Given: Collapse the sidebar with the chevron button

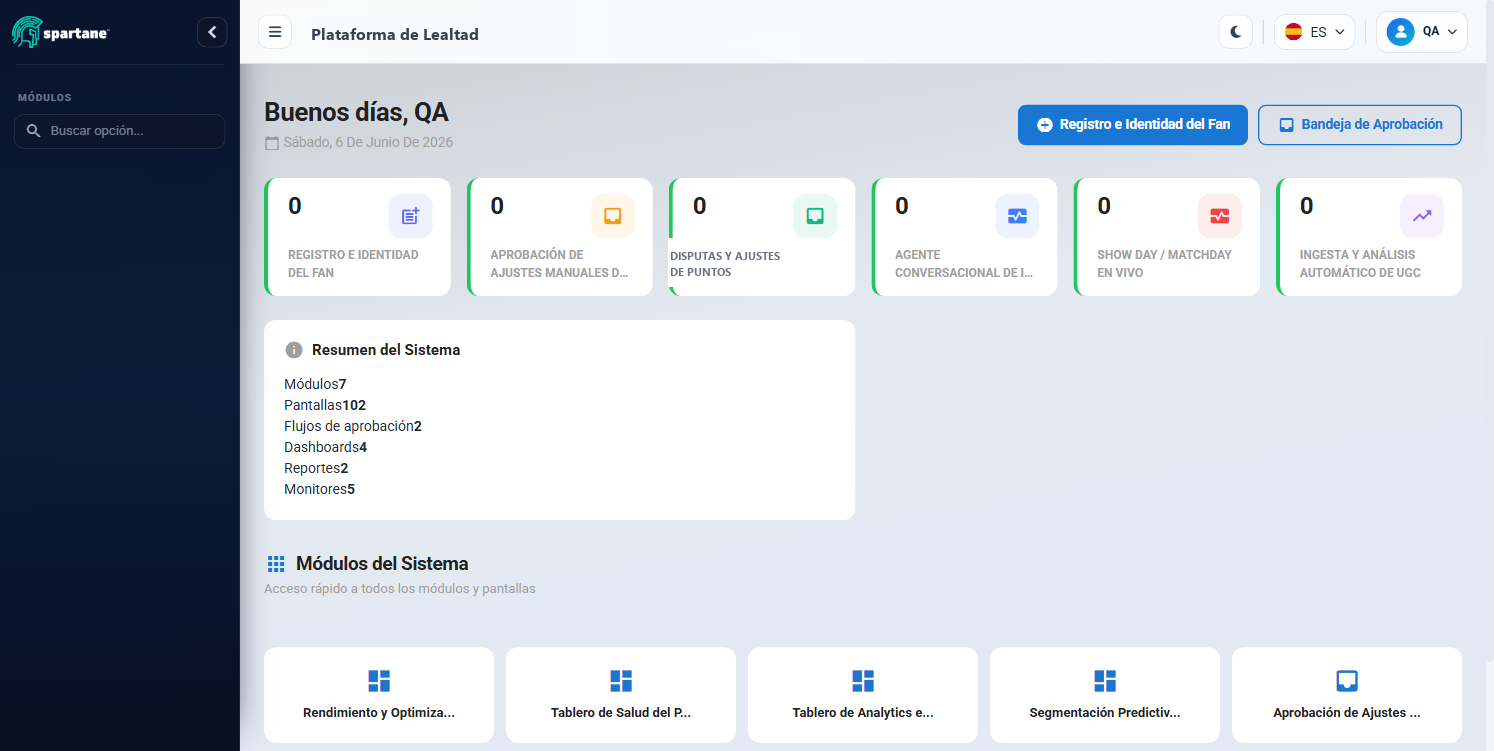Looking at the screenshot, I should tap(212, 32).
